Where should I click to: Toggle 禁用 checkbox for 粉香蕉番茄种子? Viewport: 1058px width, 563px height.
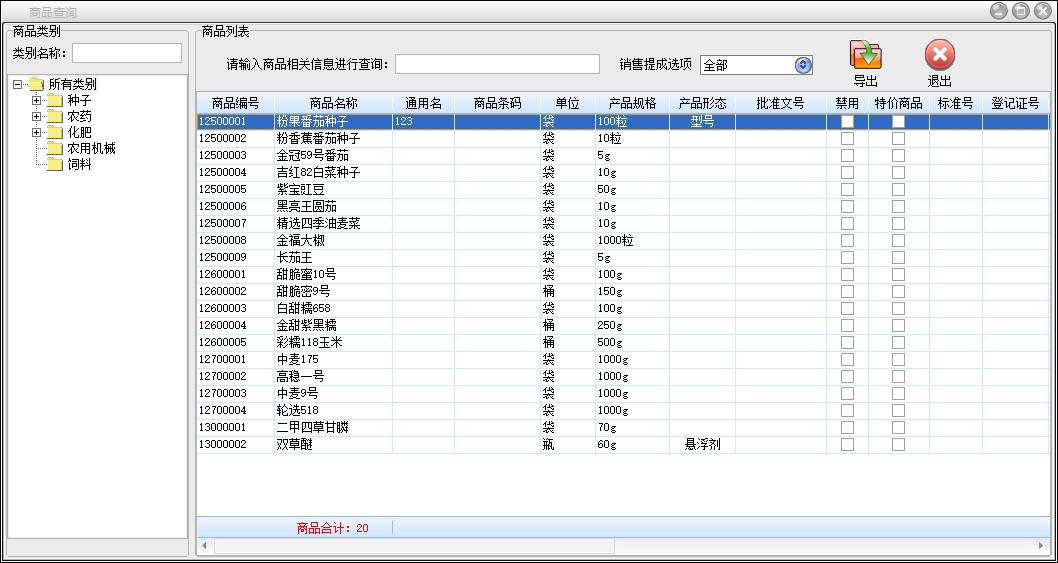847,139
